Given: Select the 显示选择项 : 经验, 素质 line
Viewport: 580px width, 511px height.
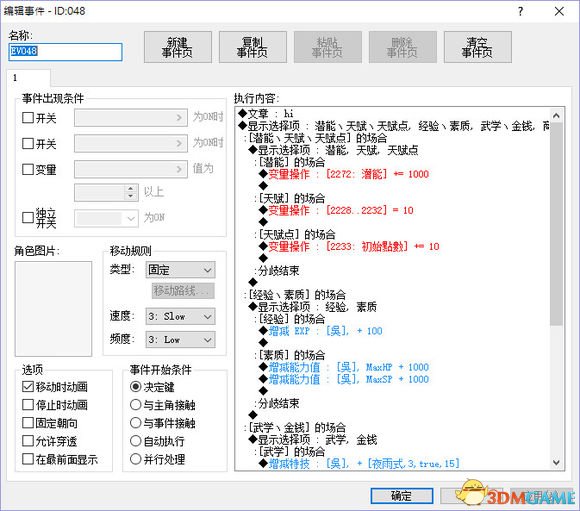Looking at the screenshot, I should click(313, 307).
